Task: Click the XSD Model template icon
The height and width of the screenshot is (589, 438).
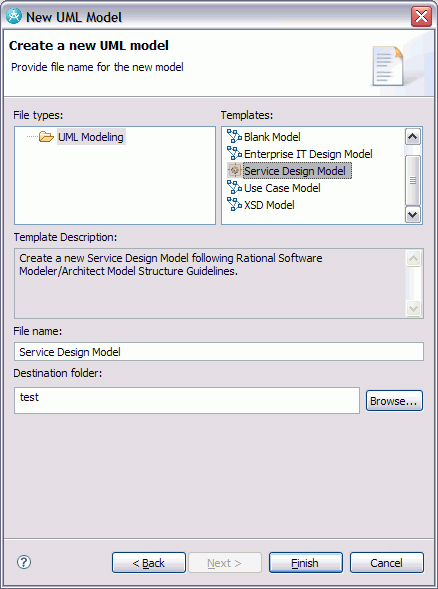Action: tap(234, 204)
